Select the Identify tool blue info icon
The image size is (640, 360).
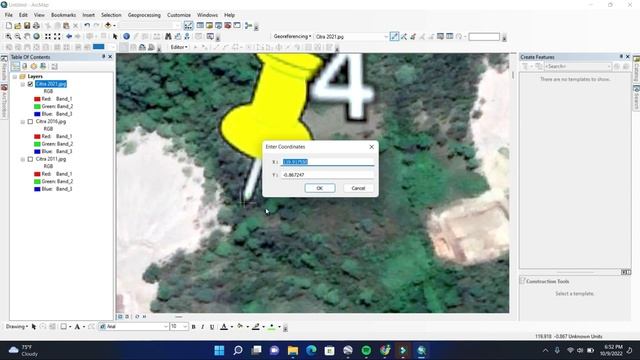[127, 37]
